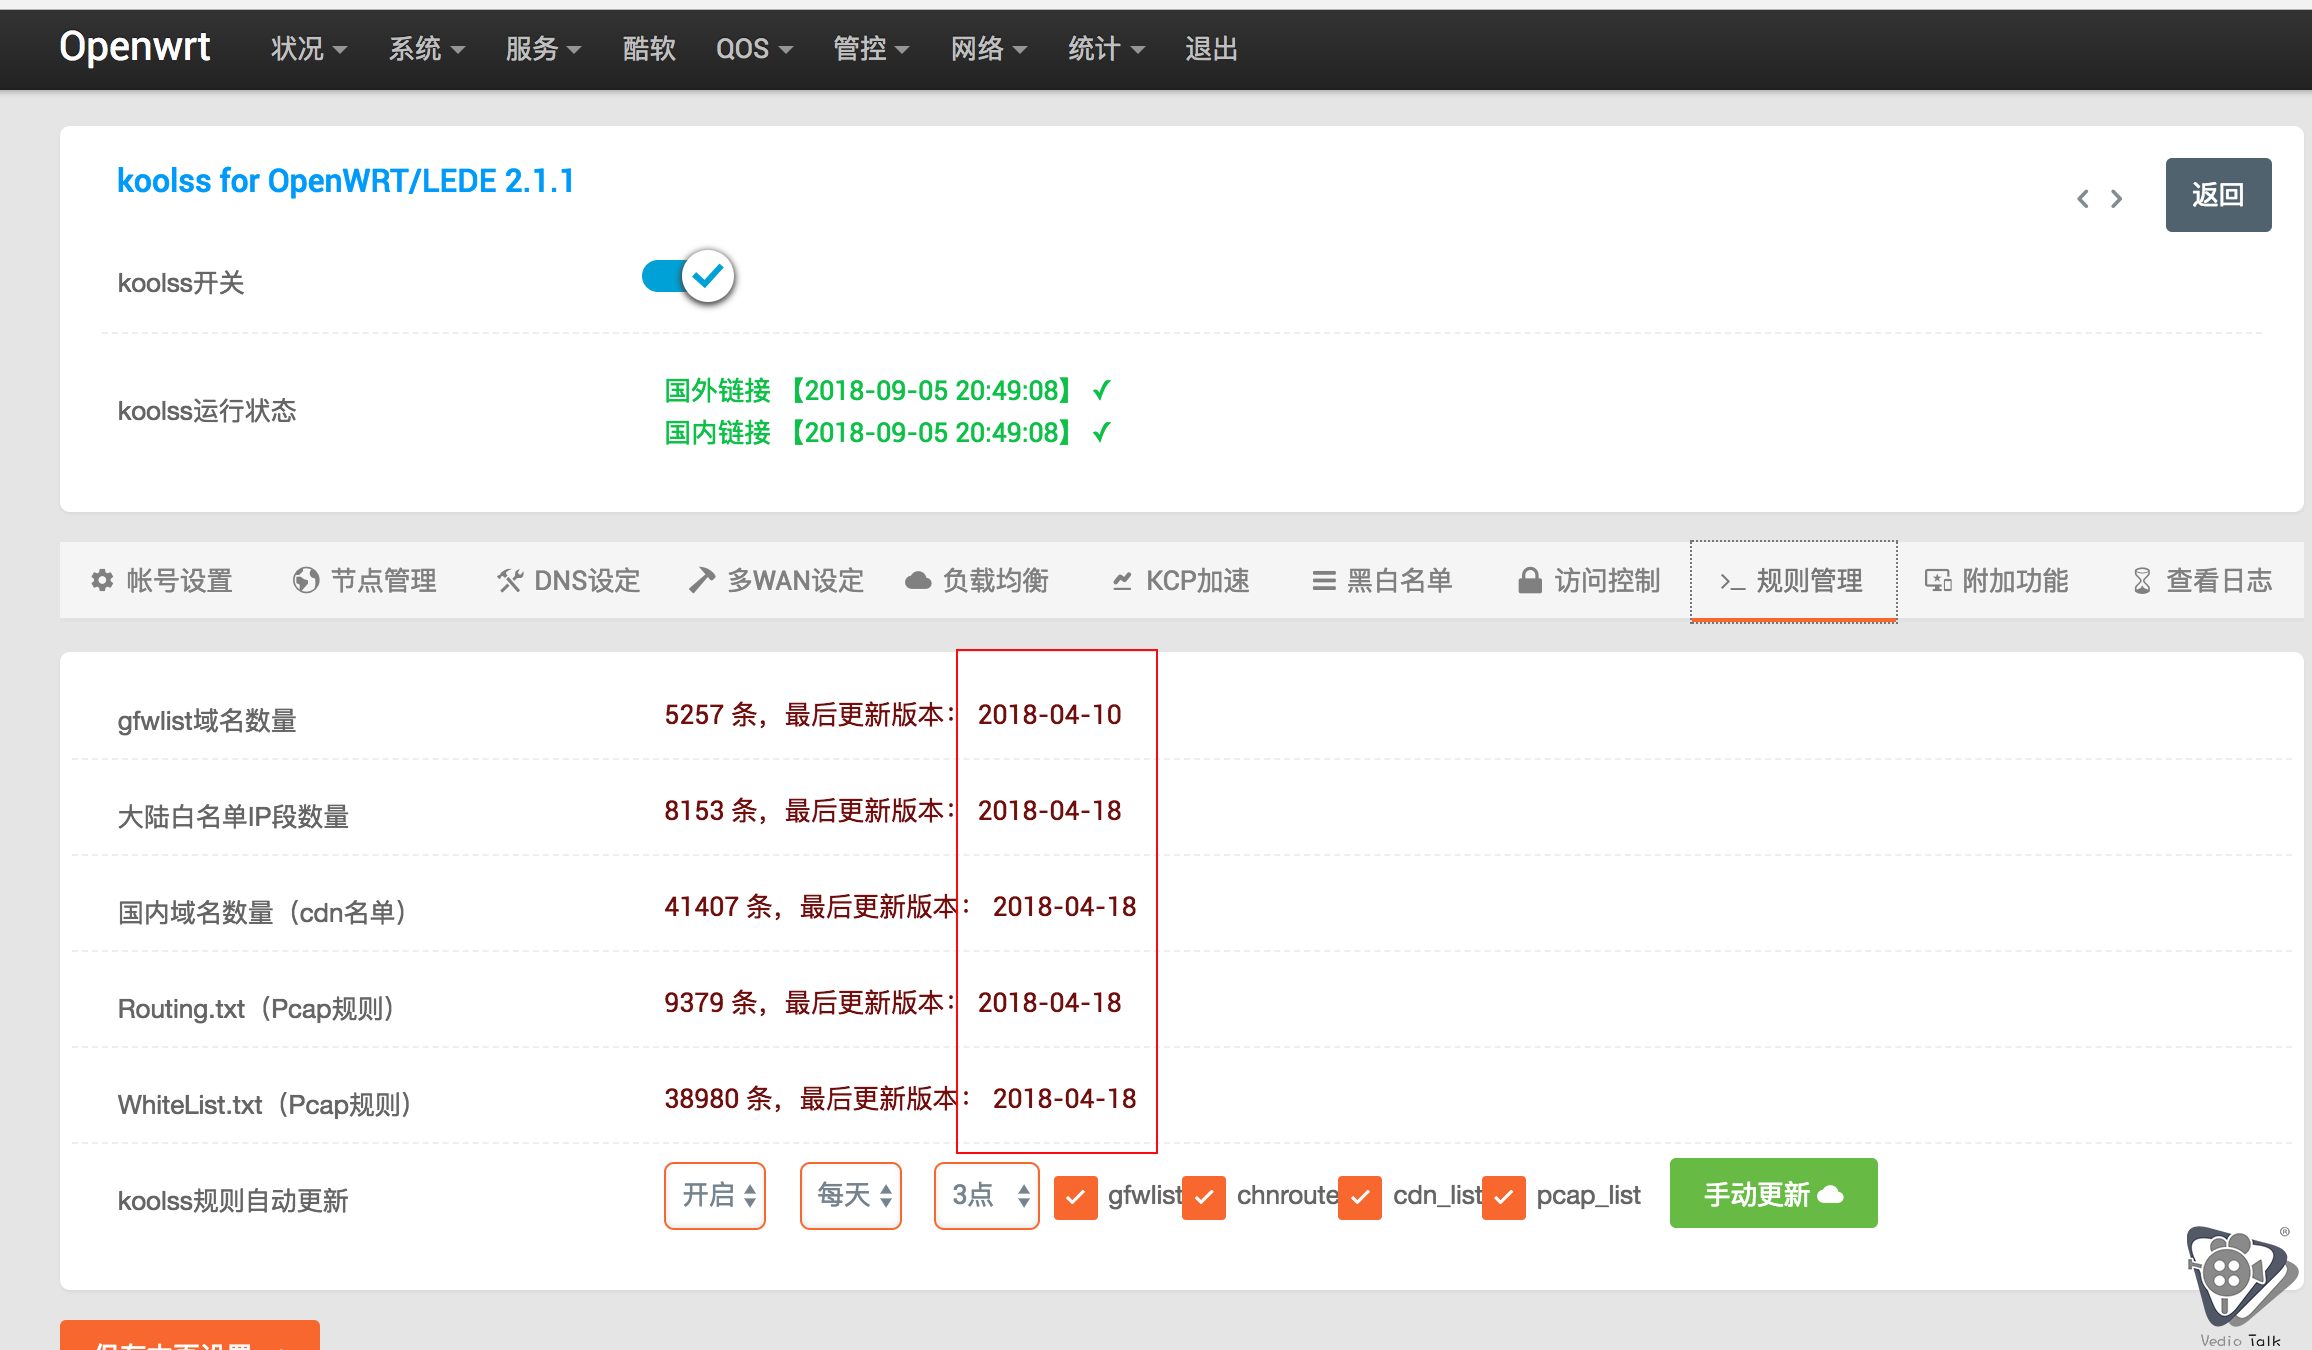Viewport: 2312px width, 1350px height.
Task: Click the right chevron navigation arrow
Action: point(2116,199)
